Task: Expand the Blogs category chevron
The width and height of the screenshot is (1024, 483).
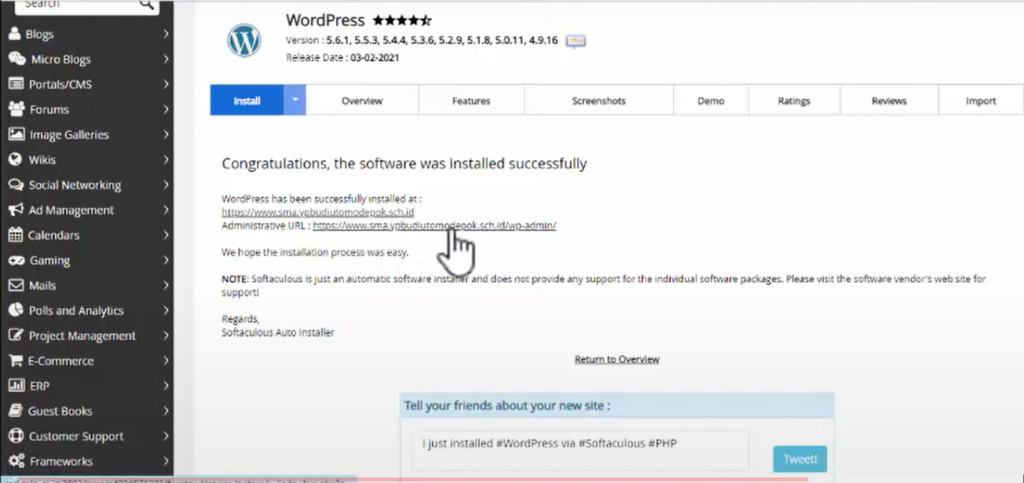Action: [166, 34]
